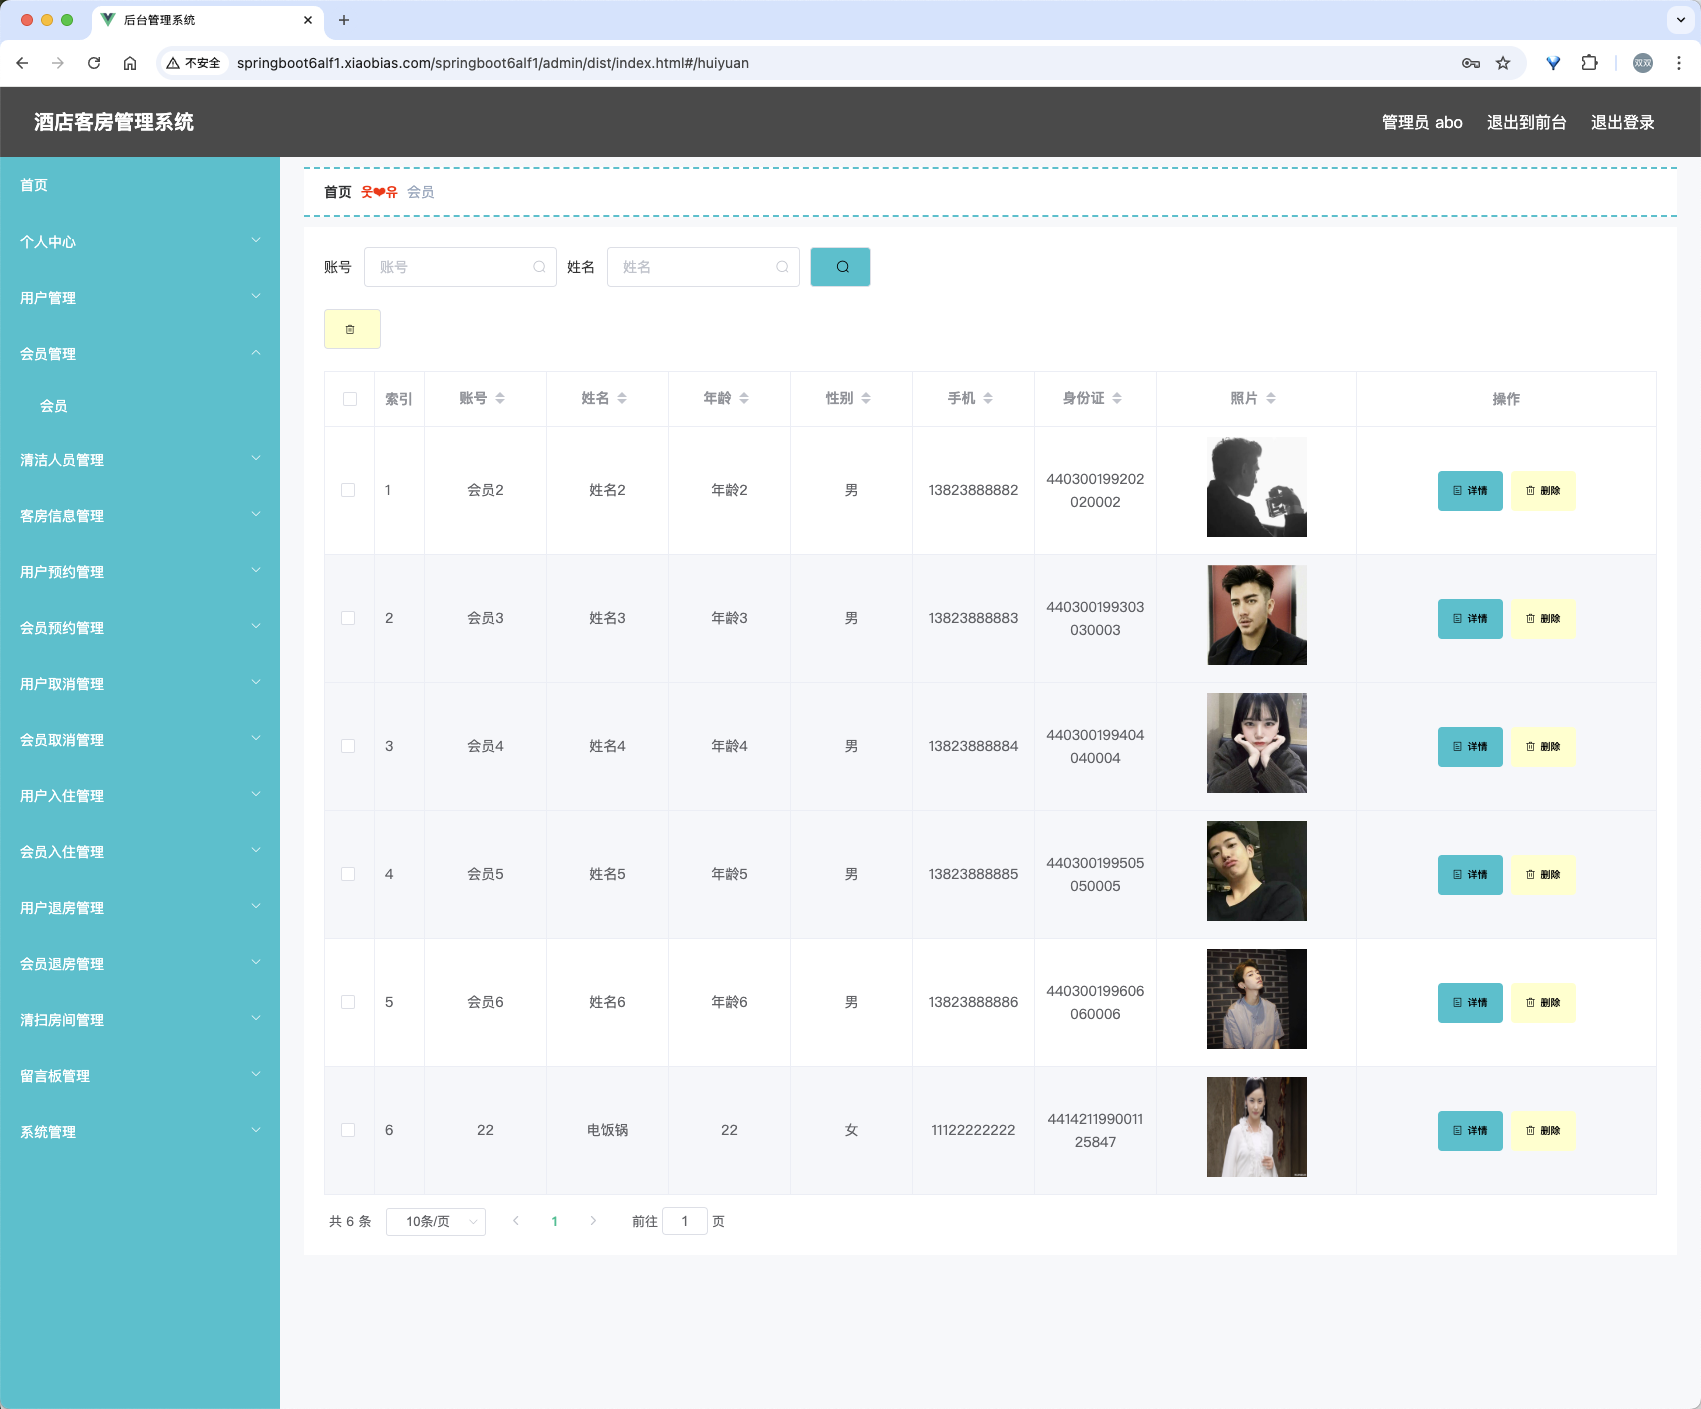Expand 系统管理 sidebar menu
This screenshot has height=1409, width=1701.
[140, 1132]
